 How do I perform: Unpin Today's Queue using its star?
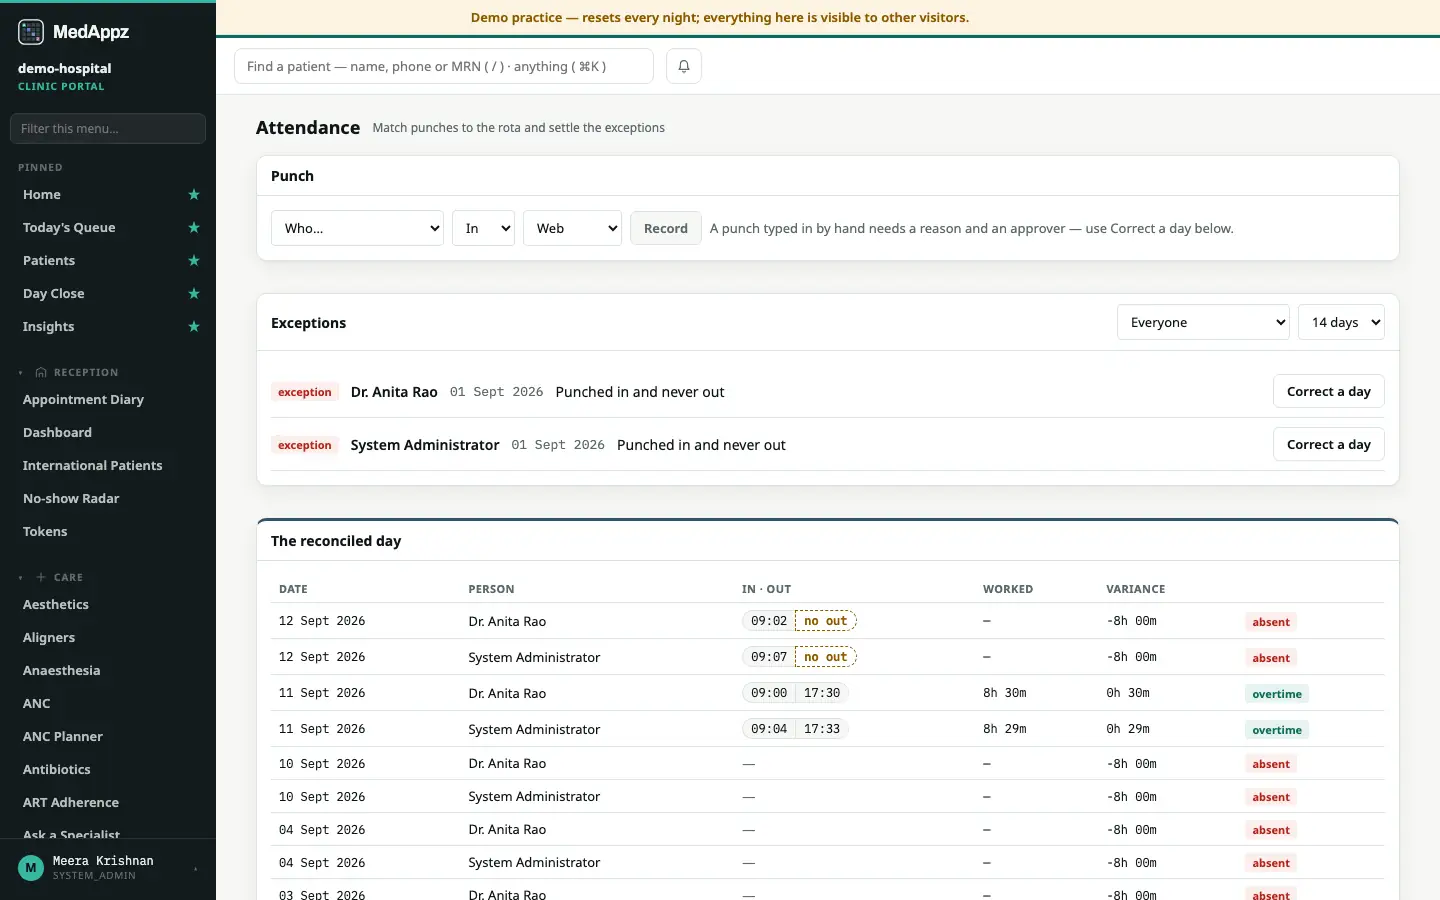[x=194, y=228]
